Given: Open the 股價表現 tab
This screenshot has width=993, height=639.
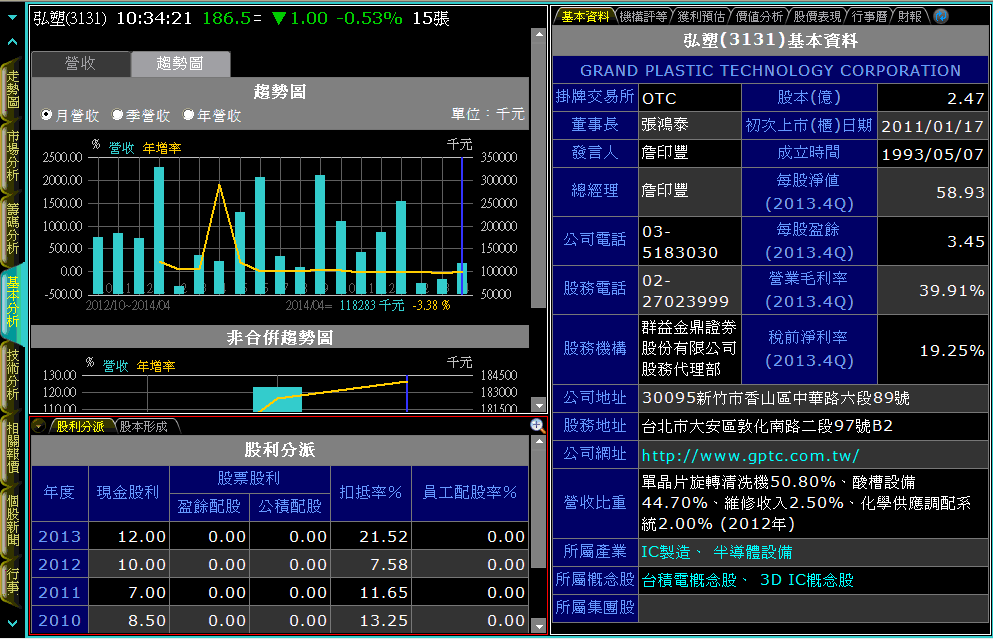Looking at the screenshot, I should pyautogui.click(x=818, y=16).
